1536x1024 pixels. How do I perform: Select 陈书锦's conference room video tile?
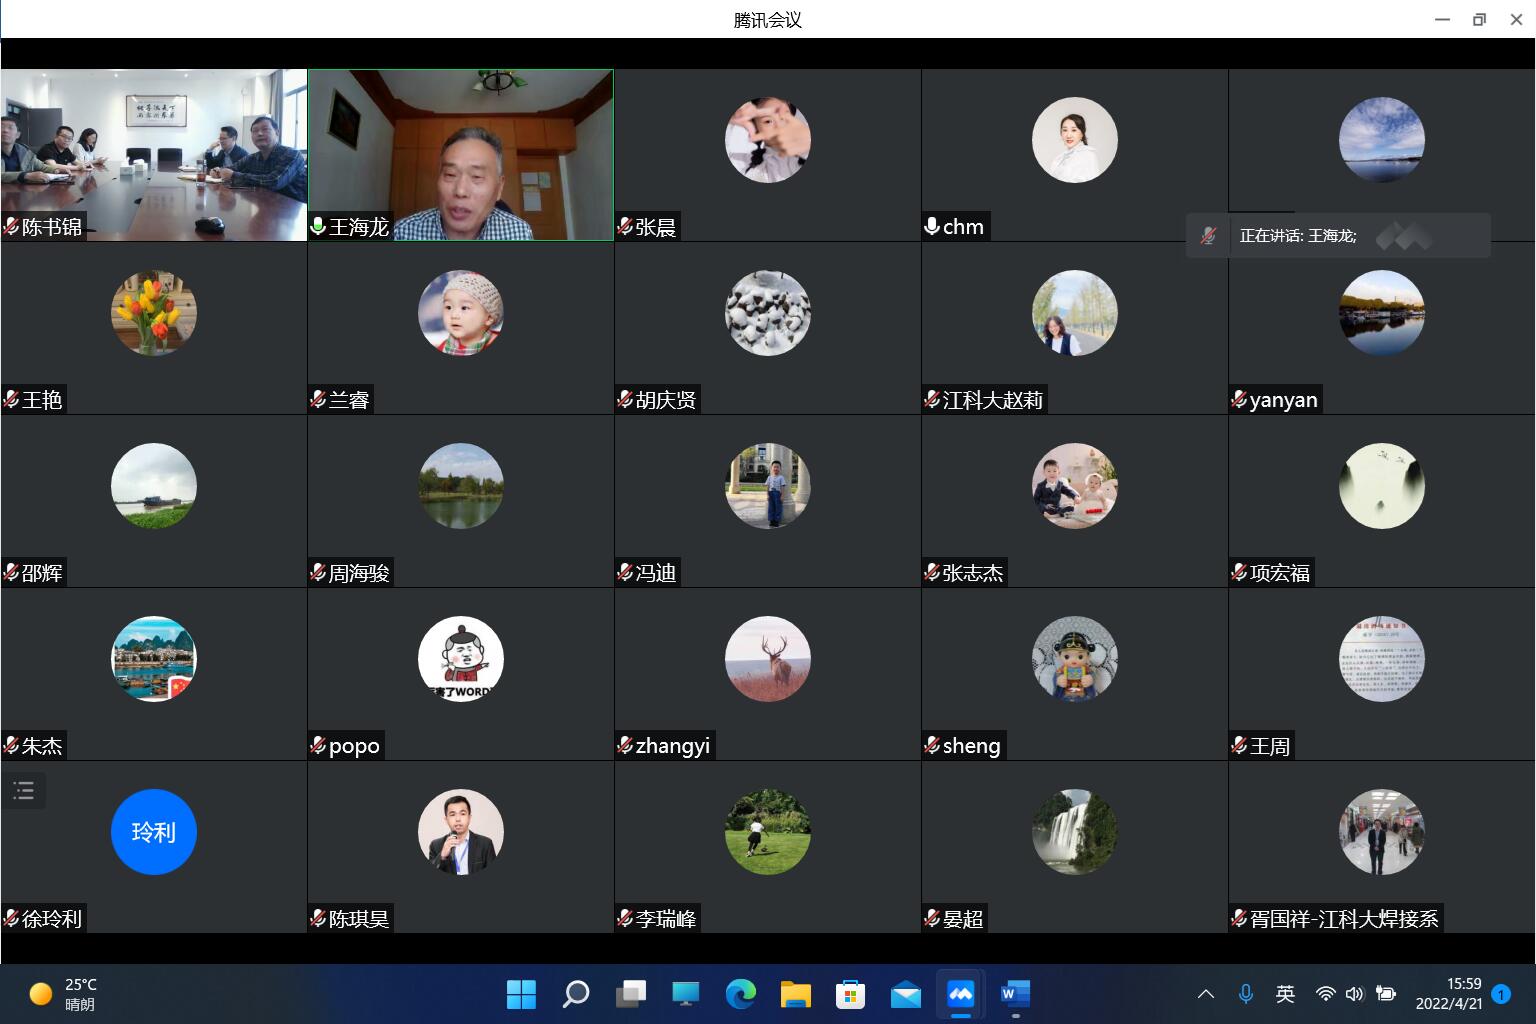point(154,155)
